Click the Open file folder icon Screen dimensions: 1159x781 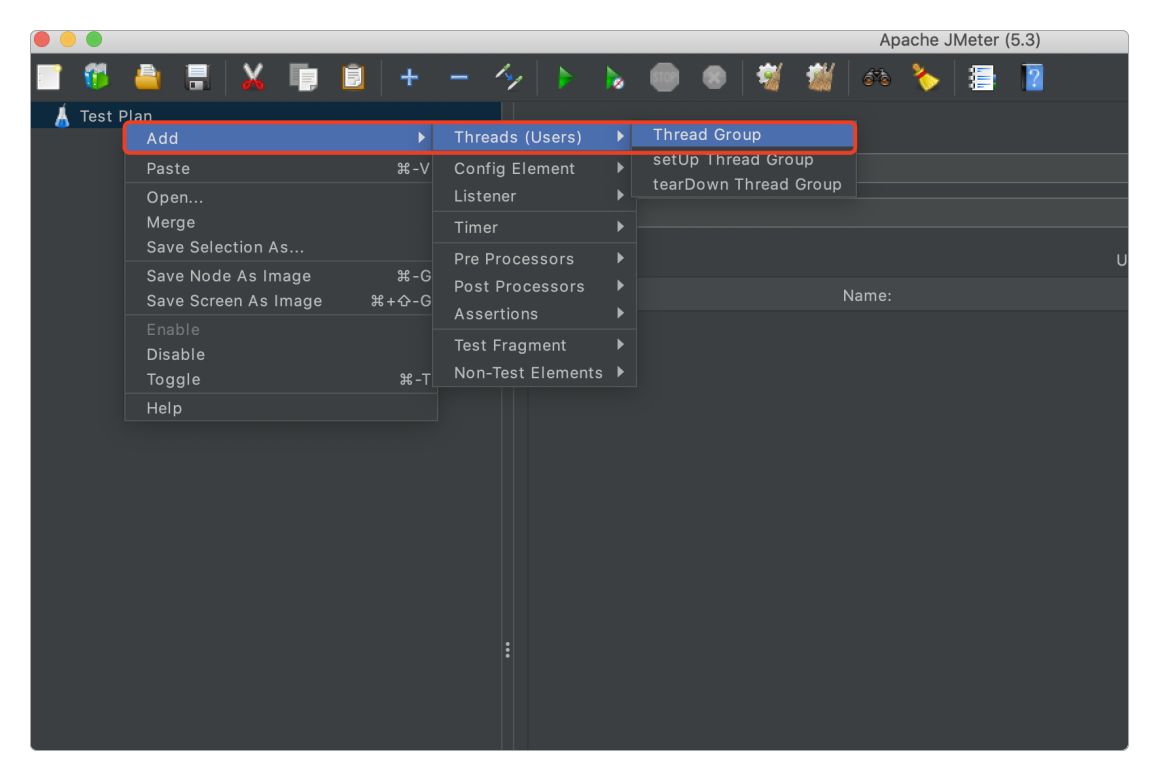coord(147,77)
